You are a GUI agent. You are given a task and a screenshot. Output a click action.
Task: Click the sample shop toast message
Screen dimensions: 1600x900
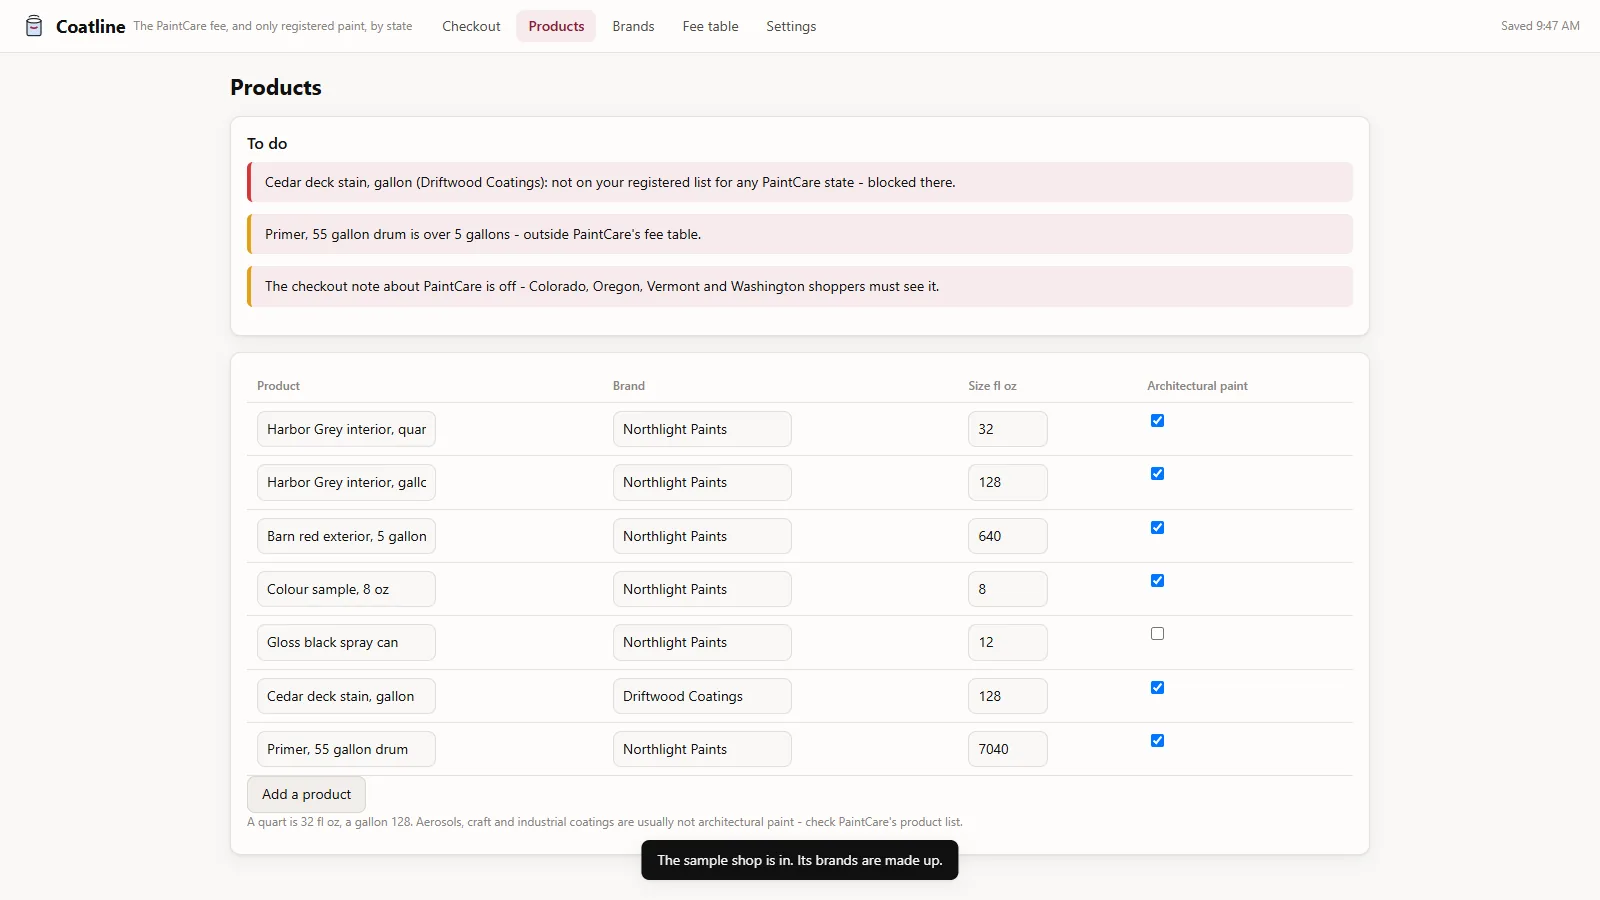(800, 860)
